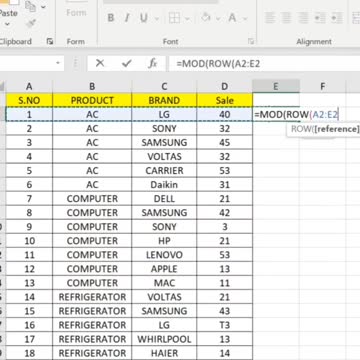Click the sale value 45 cell
This screenshot has width=360, height=360.
click(x=225, y=142)
